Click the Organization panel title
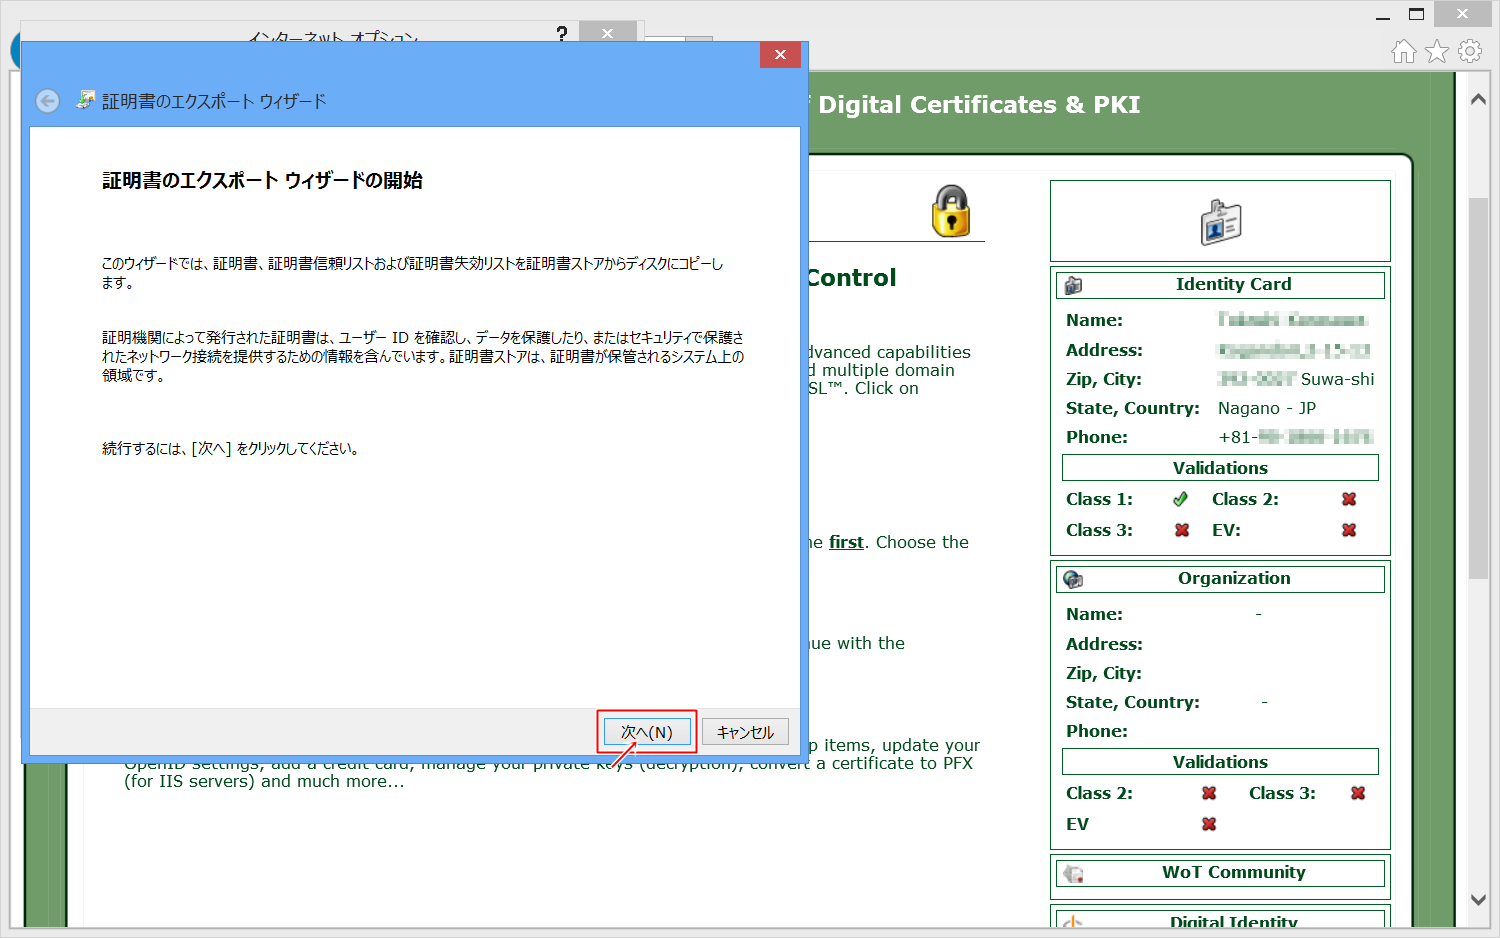The height and width of the screenshot is (938, 1500). tap(1234, 578)
